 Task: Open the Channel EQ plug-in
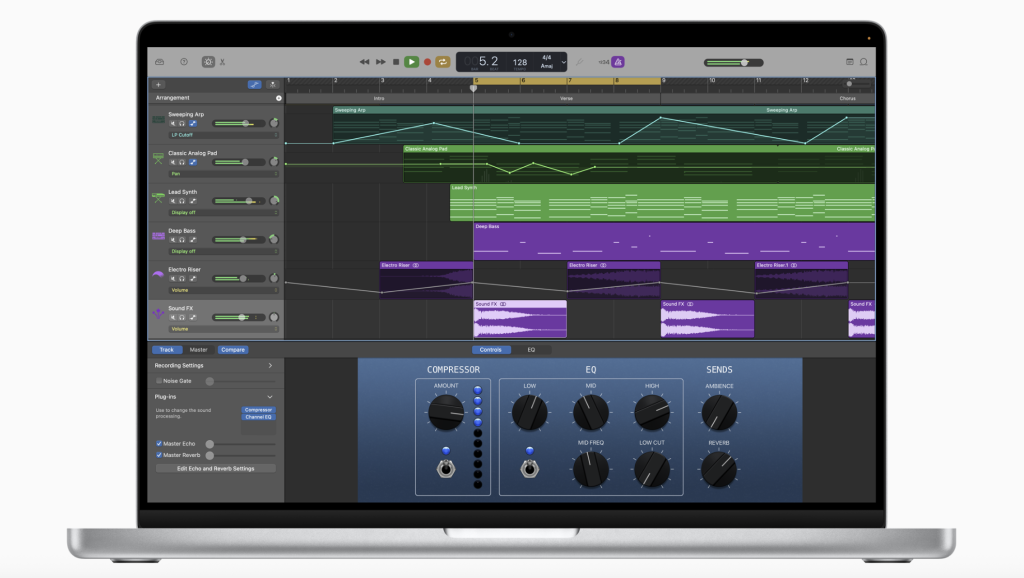click(259, 417)
